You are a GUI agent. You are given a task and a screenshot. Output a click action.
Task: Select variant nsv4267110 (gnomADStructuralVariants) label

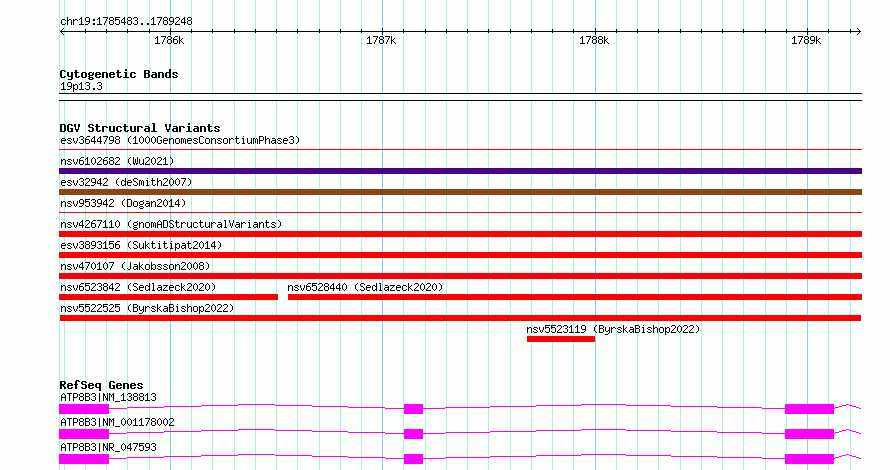point(171,224)
